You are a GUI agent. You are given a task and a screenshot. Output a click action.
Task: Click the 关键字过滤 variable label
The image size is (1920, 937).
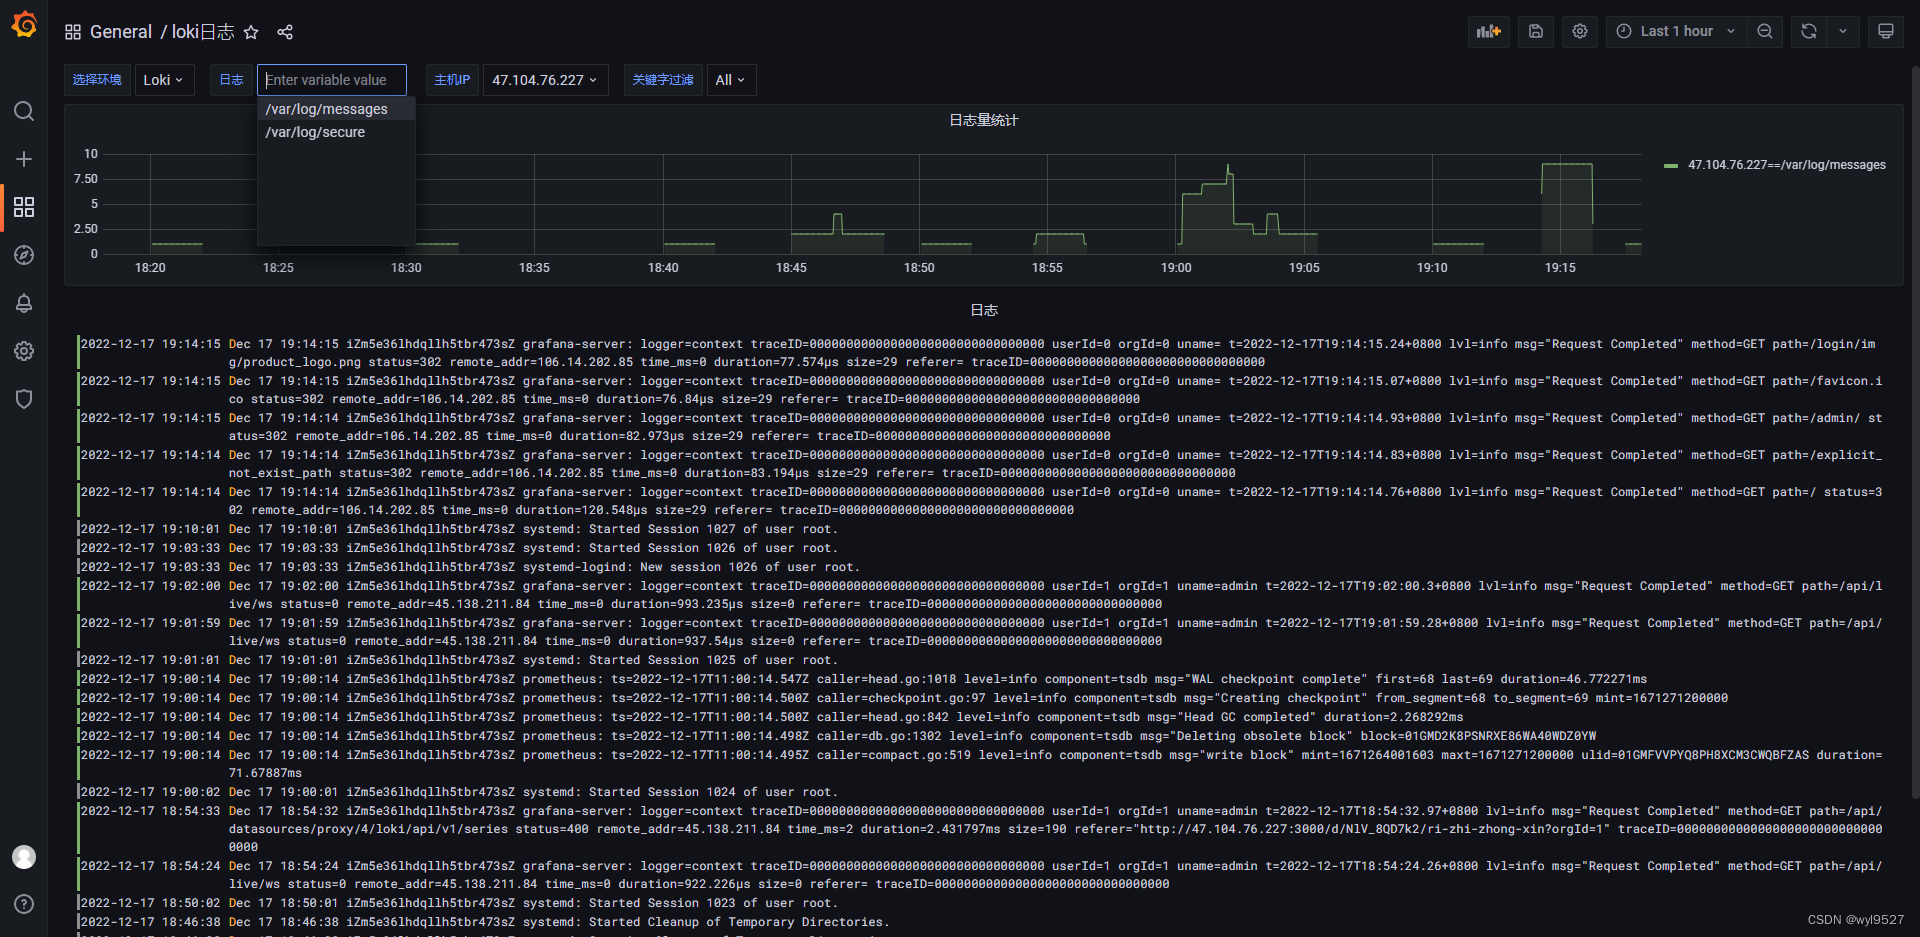pyautogui.click(x=662, y=80)
